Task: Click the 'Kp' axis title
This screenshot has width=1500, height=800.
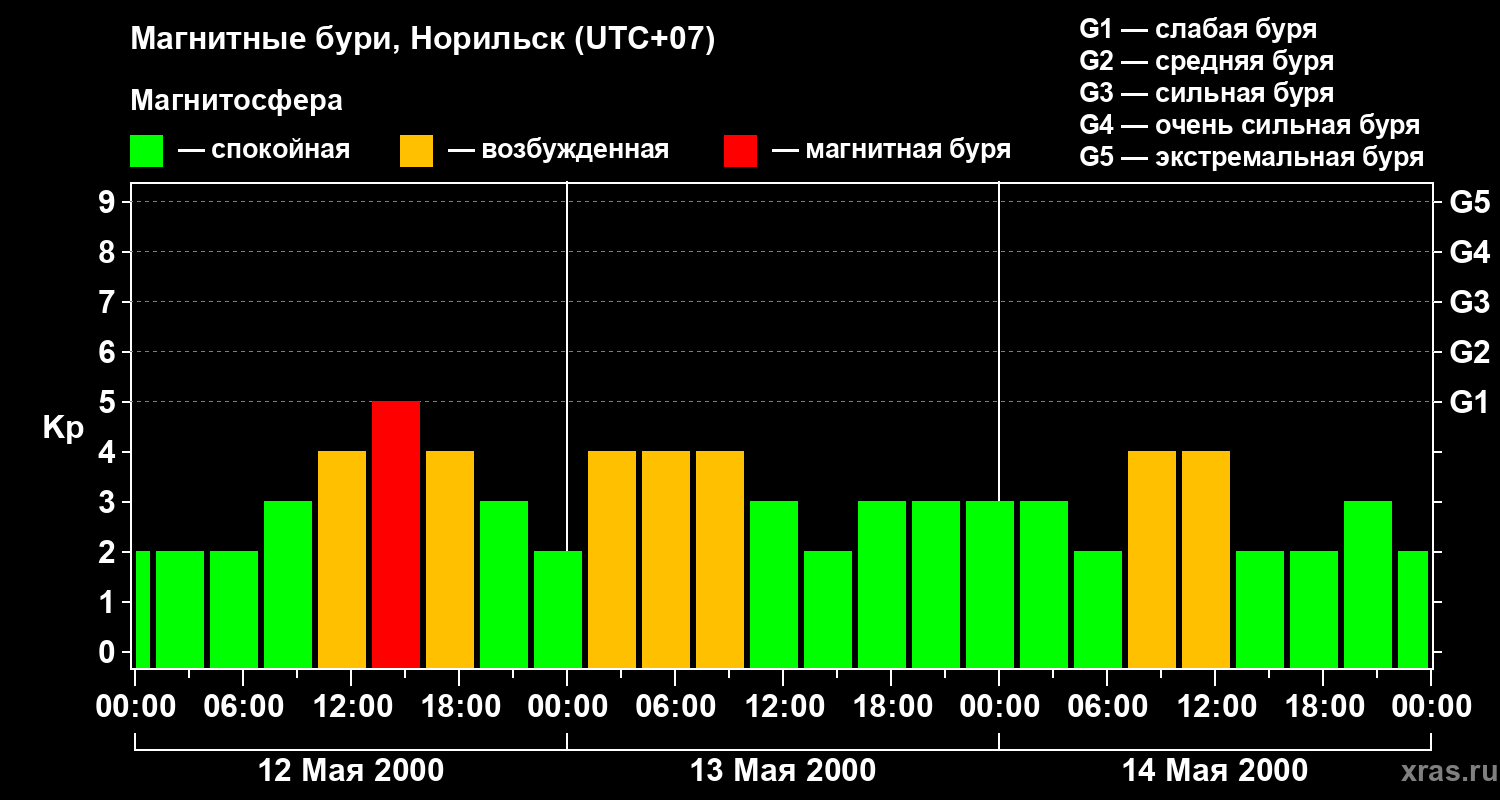Action: [64, 429]
